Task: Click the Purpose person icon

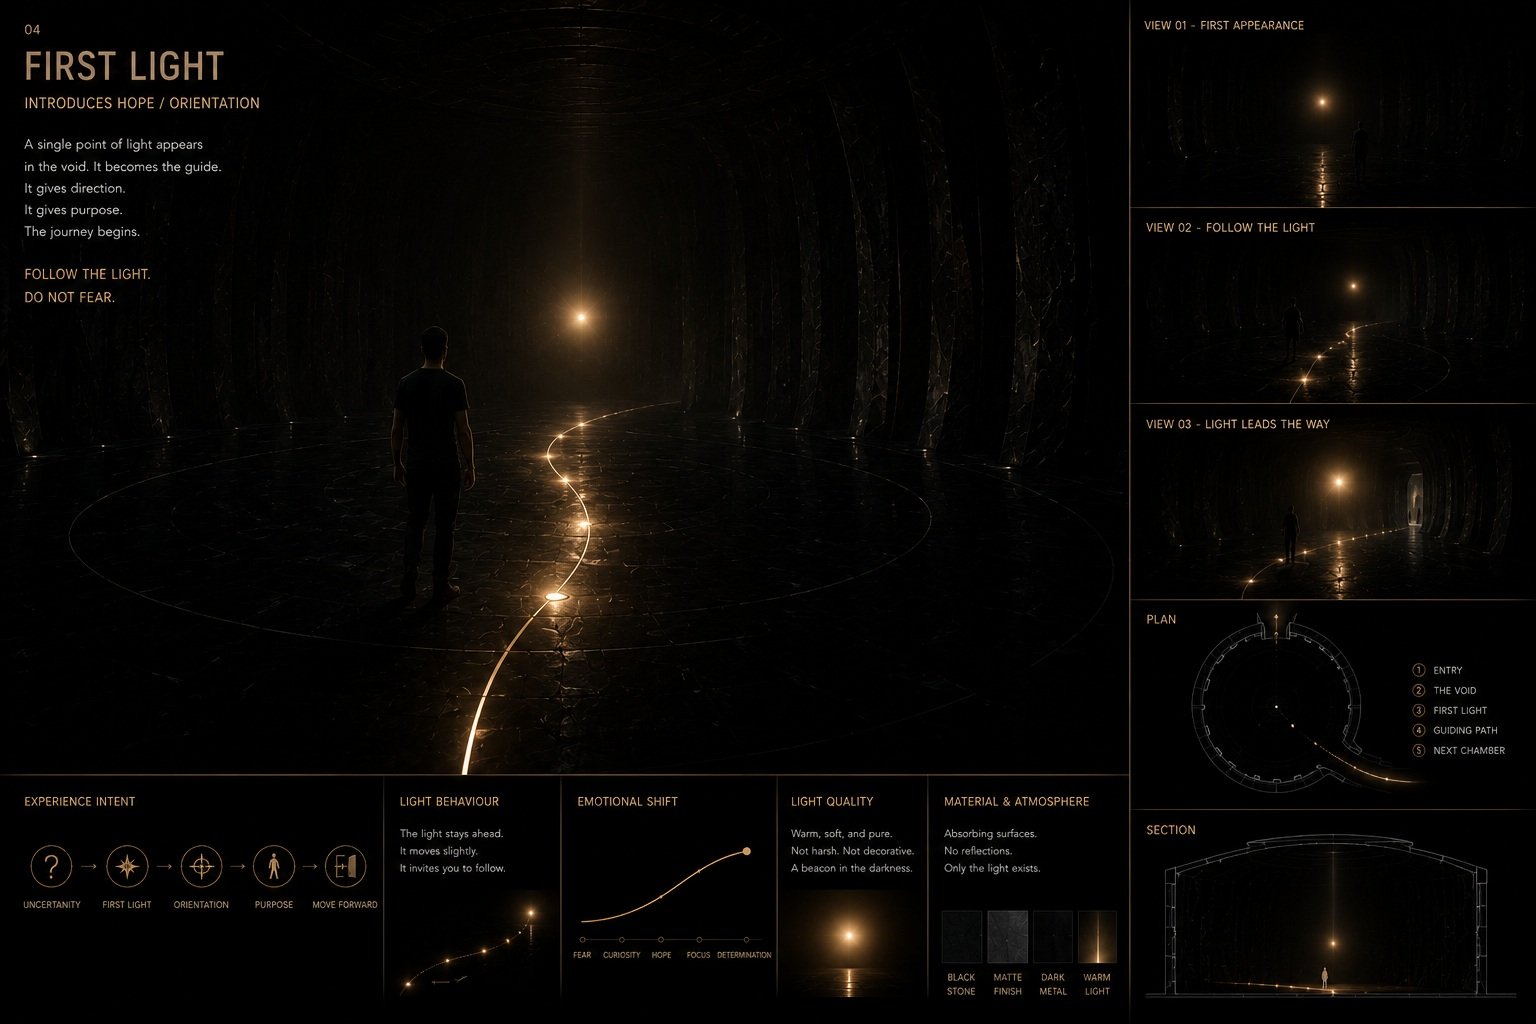Action: (x=274, y=866)
